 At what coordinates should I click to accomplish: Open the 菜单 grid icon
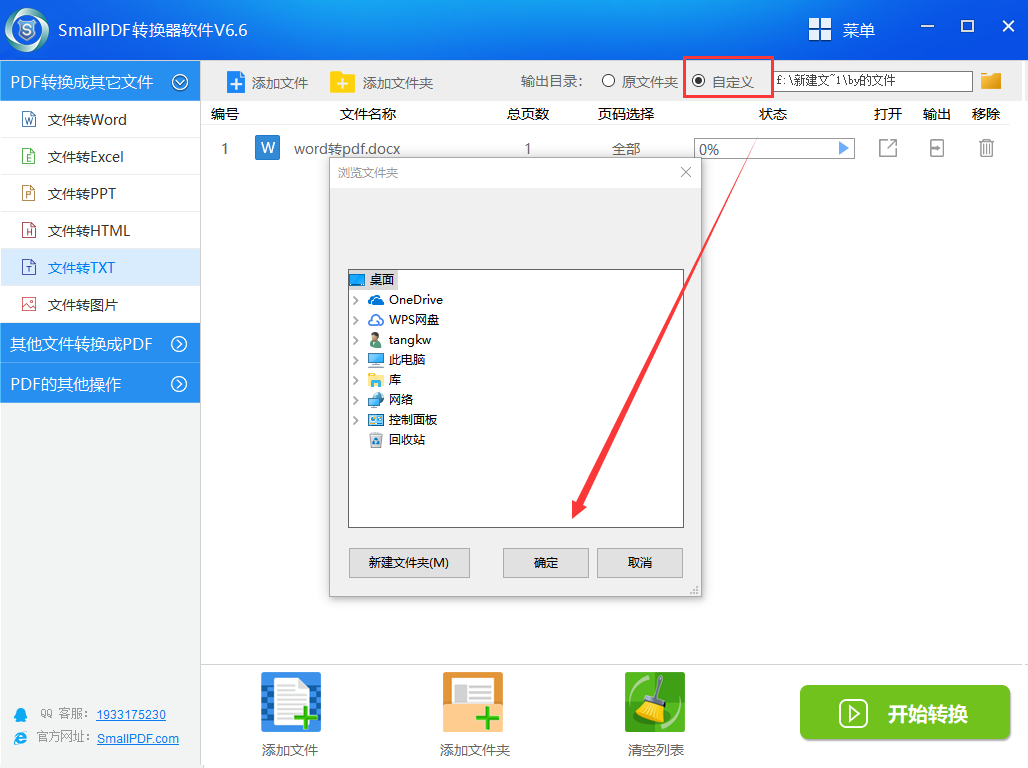820,30
